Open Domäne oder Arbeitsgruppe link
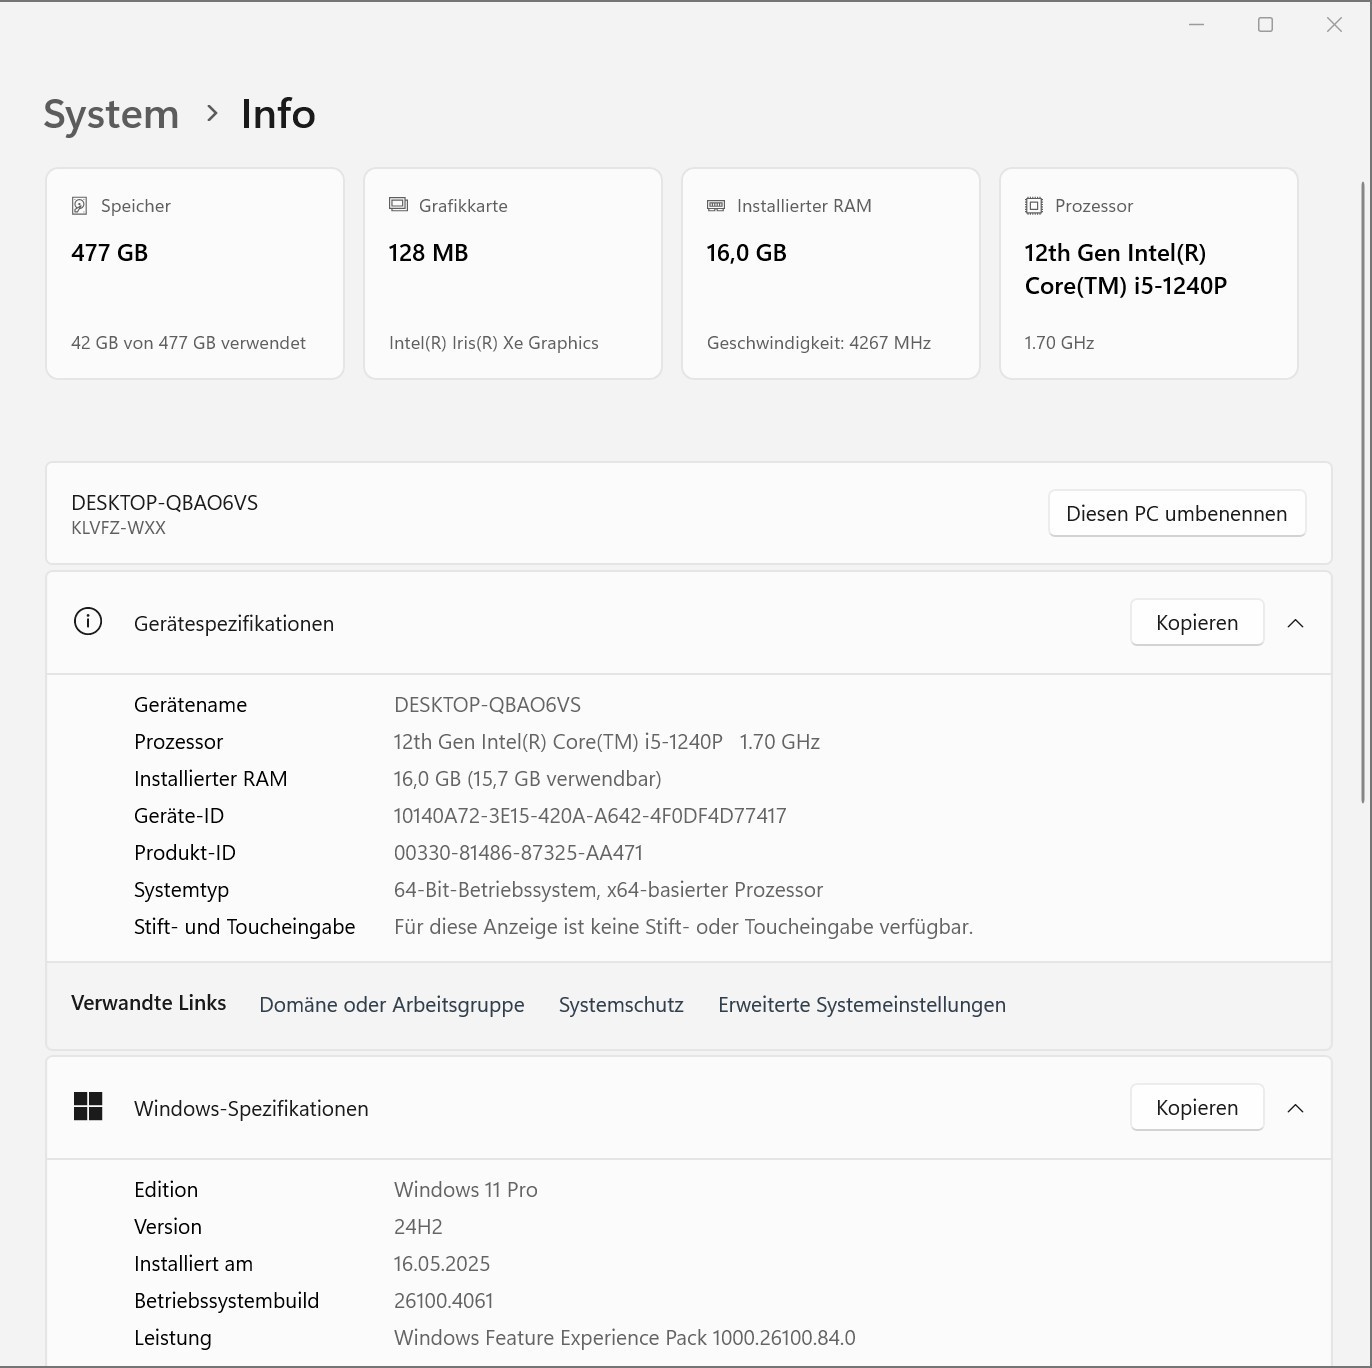This screenshot has height=1368, width=1372. (x=392, y=1005)
